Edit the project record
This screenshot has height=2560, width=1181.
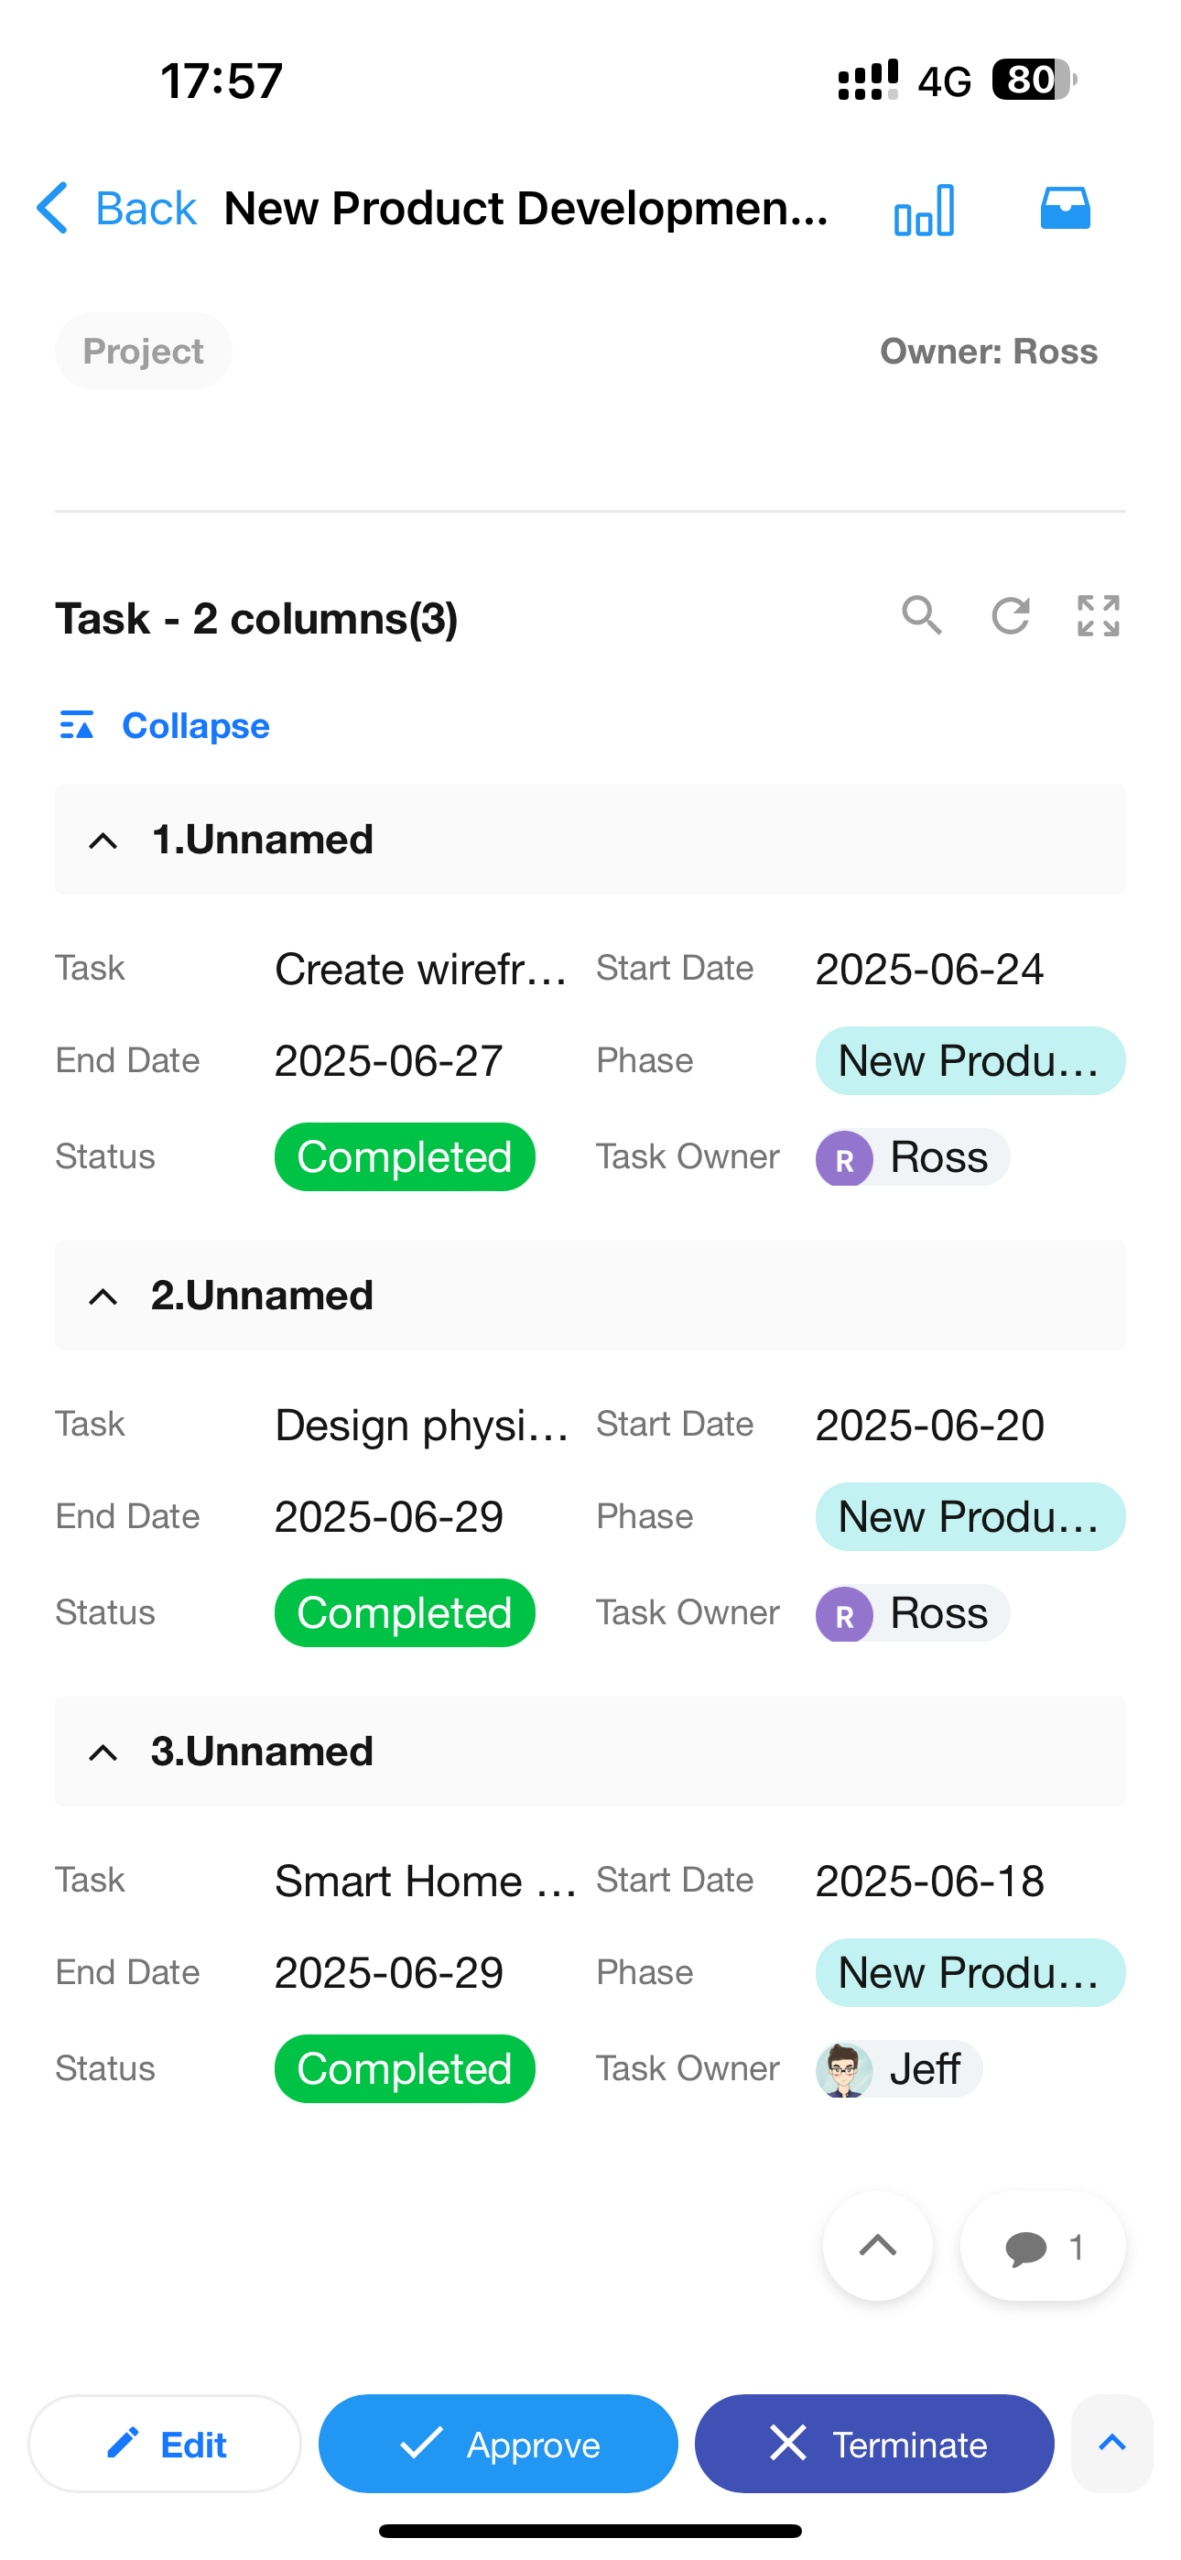165,2442
